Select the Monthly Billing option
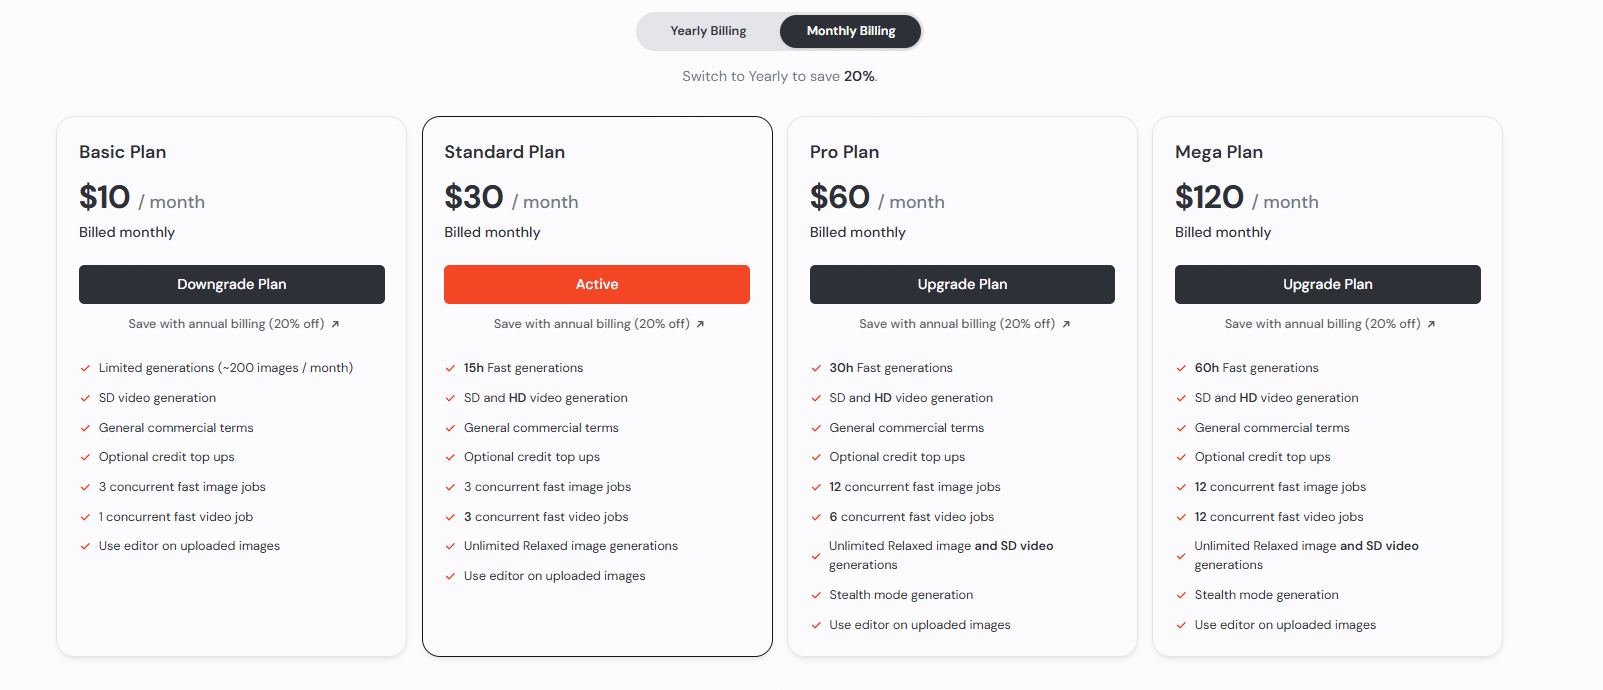 850,31
